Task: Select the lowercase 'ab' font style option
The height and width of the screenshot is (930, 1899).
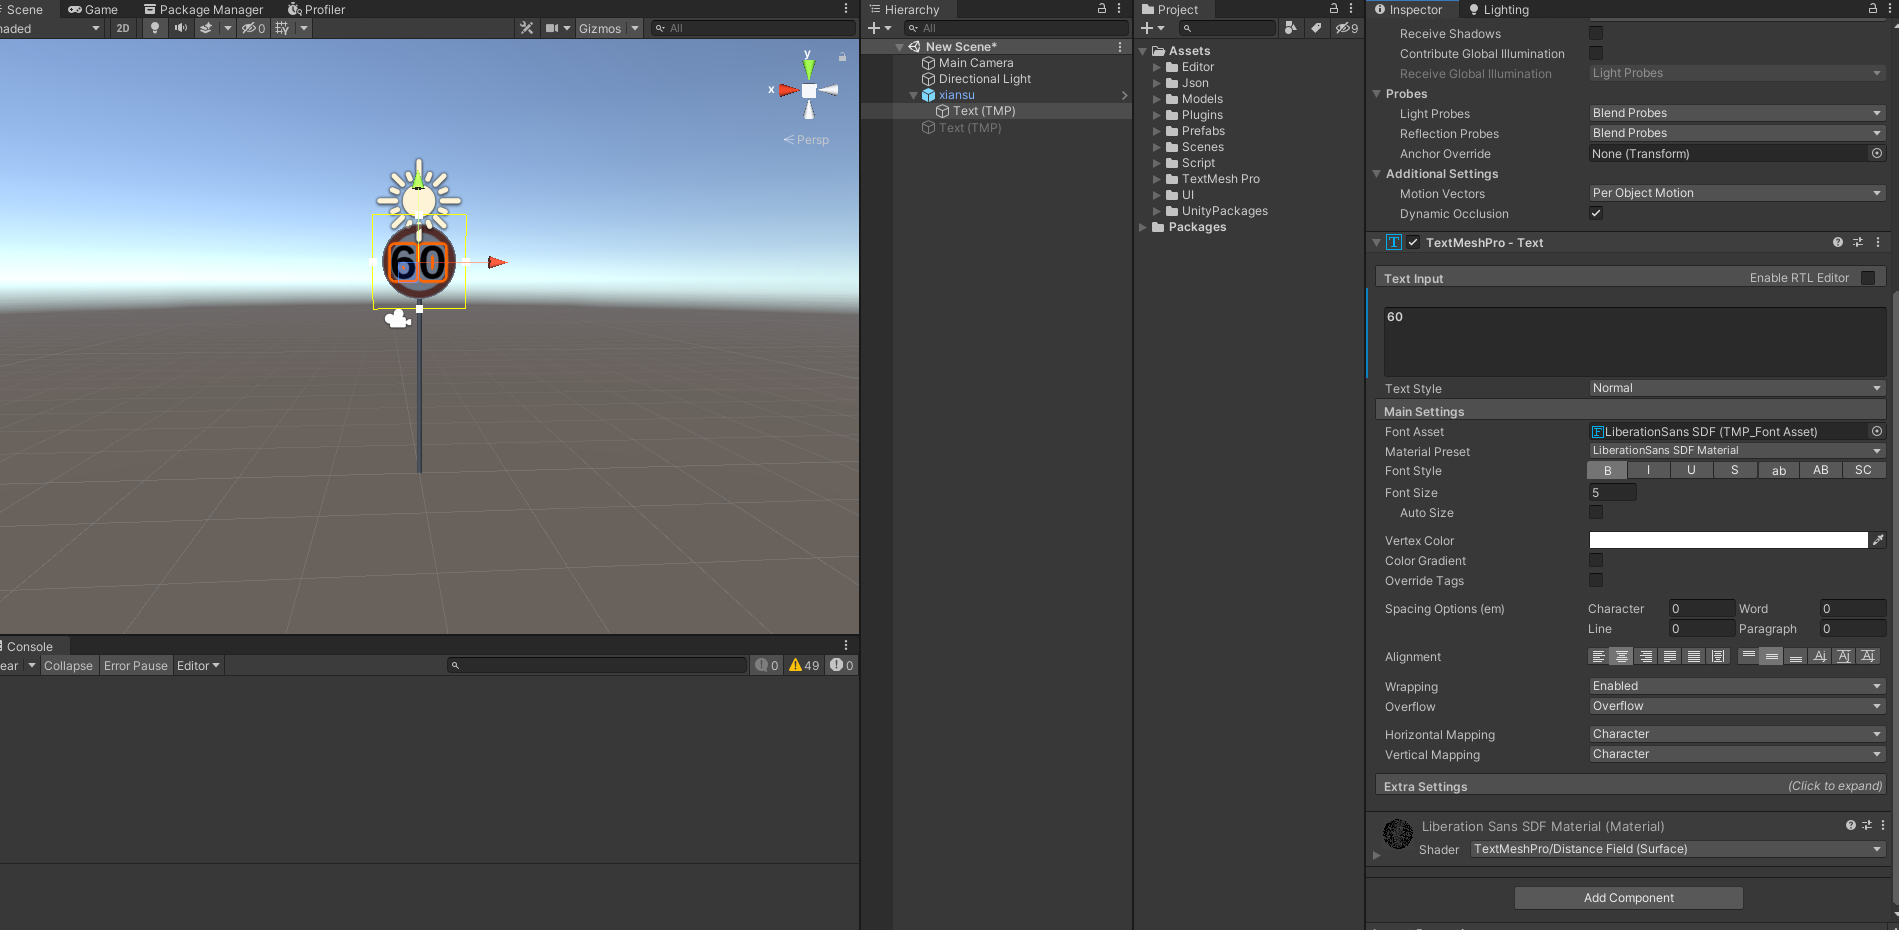Action: pyautogui.click(x=1778, y=470)
